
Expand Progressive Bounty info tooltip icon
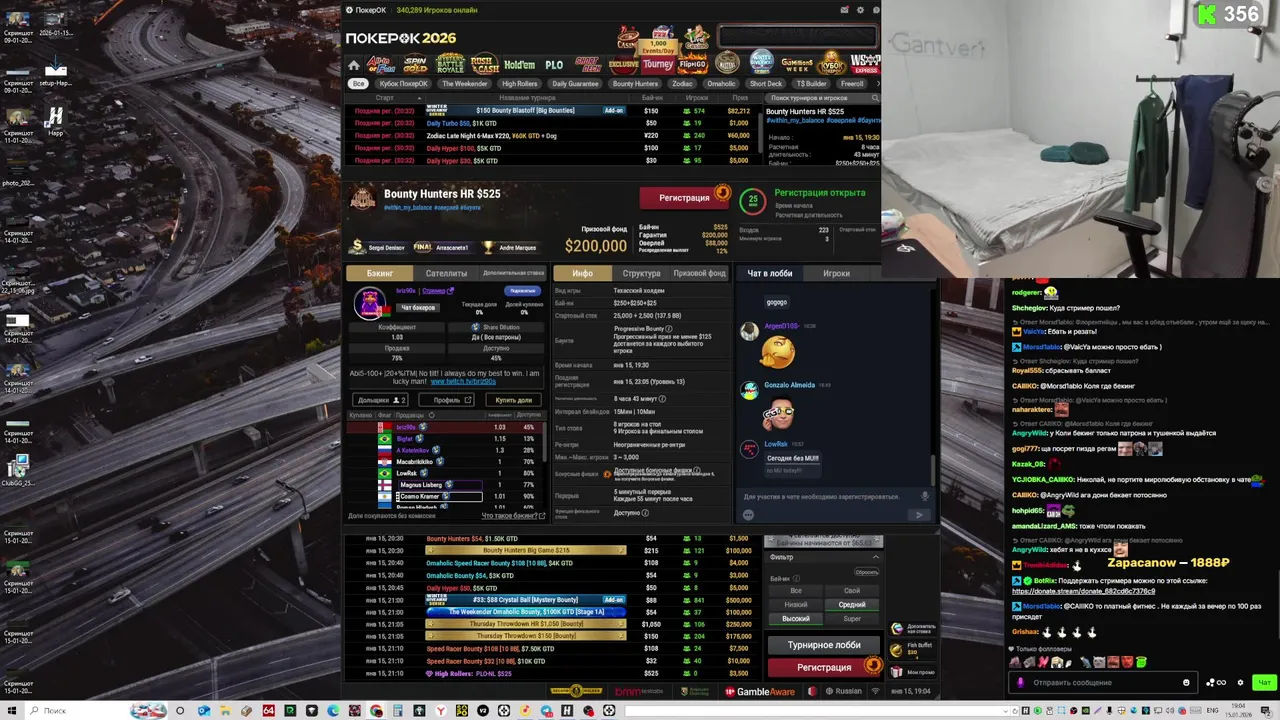point(669,328)
